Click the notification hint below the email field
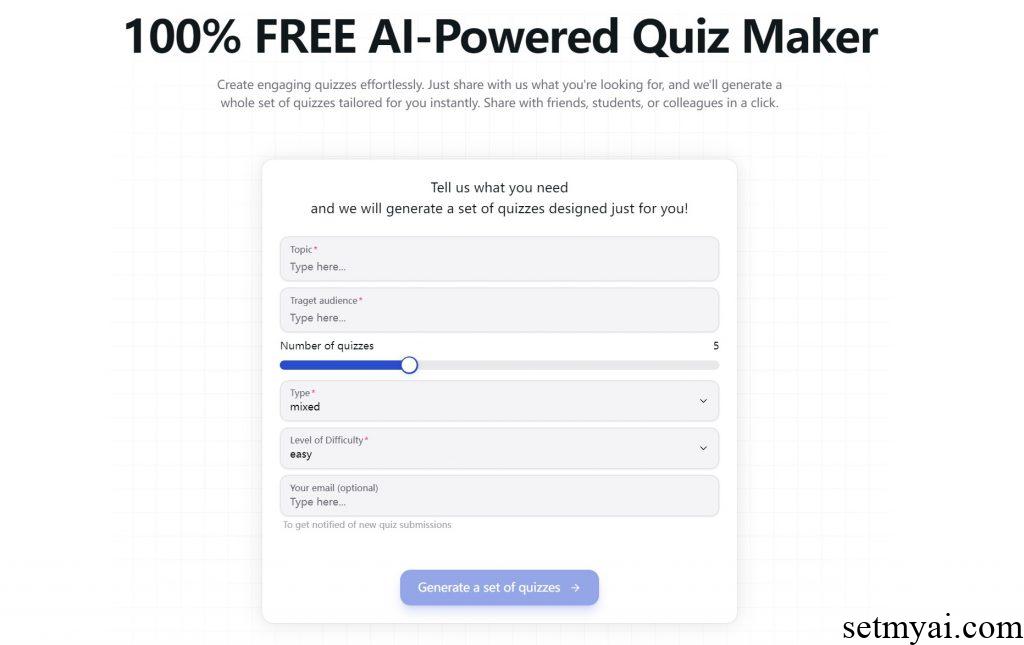Viewport: 1024px width, 645px height. [x=365, y=524]
